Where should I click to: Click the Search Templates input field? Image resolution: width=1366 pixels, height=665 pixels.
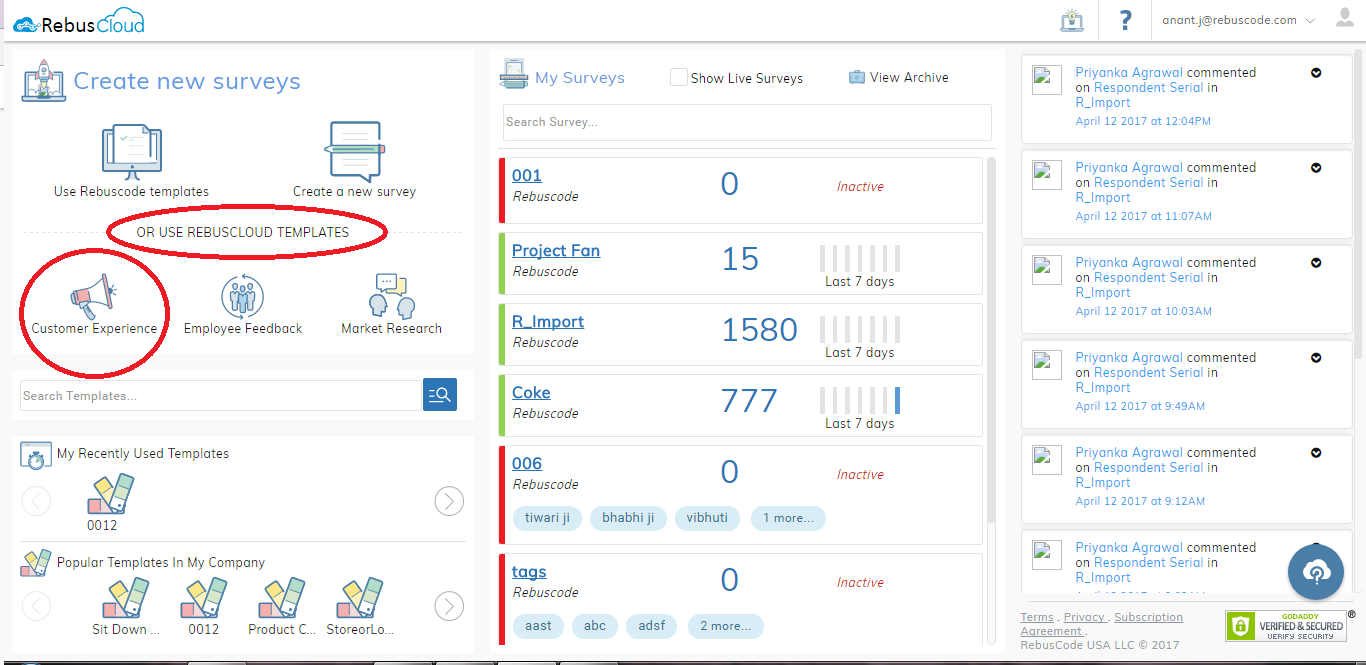click(221, 395)
